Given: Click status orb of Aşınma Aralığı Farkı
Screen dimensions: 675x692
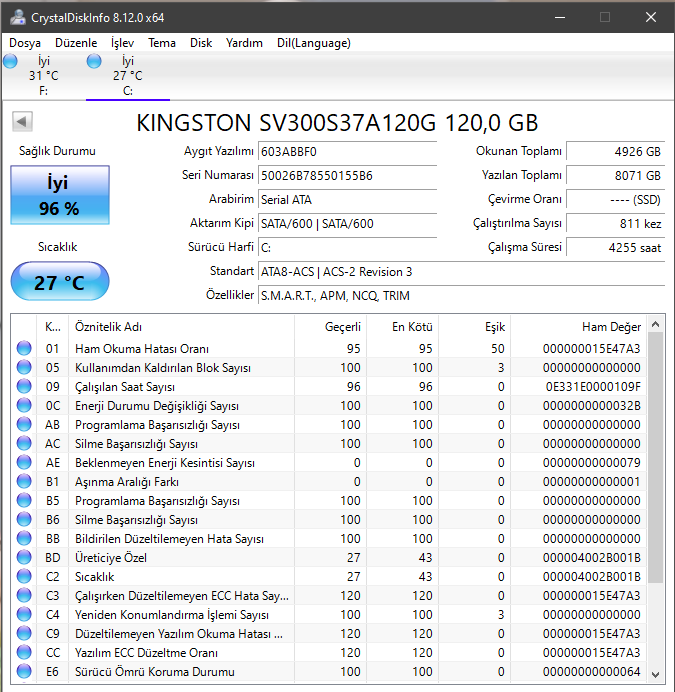Looking at the screenshot, I should pyautogui.click(x=24, y=481).
